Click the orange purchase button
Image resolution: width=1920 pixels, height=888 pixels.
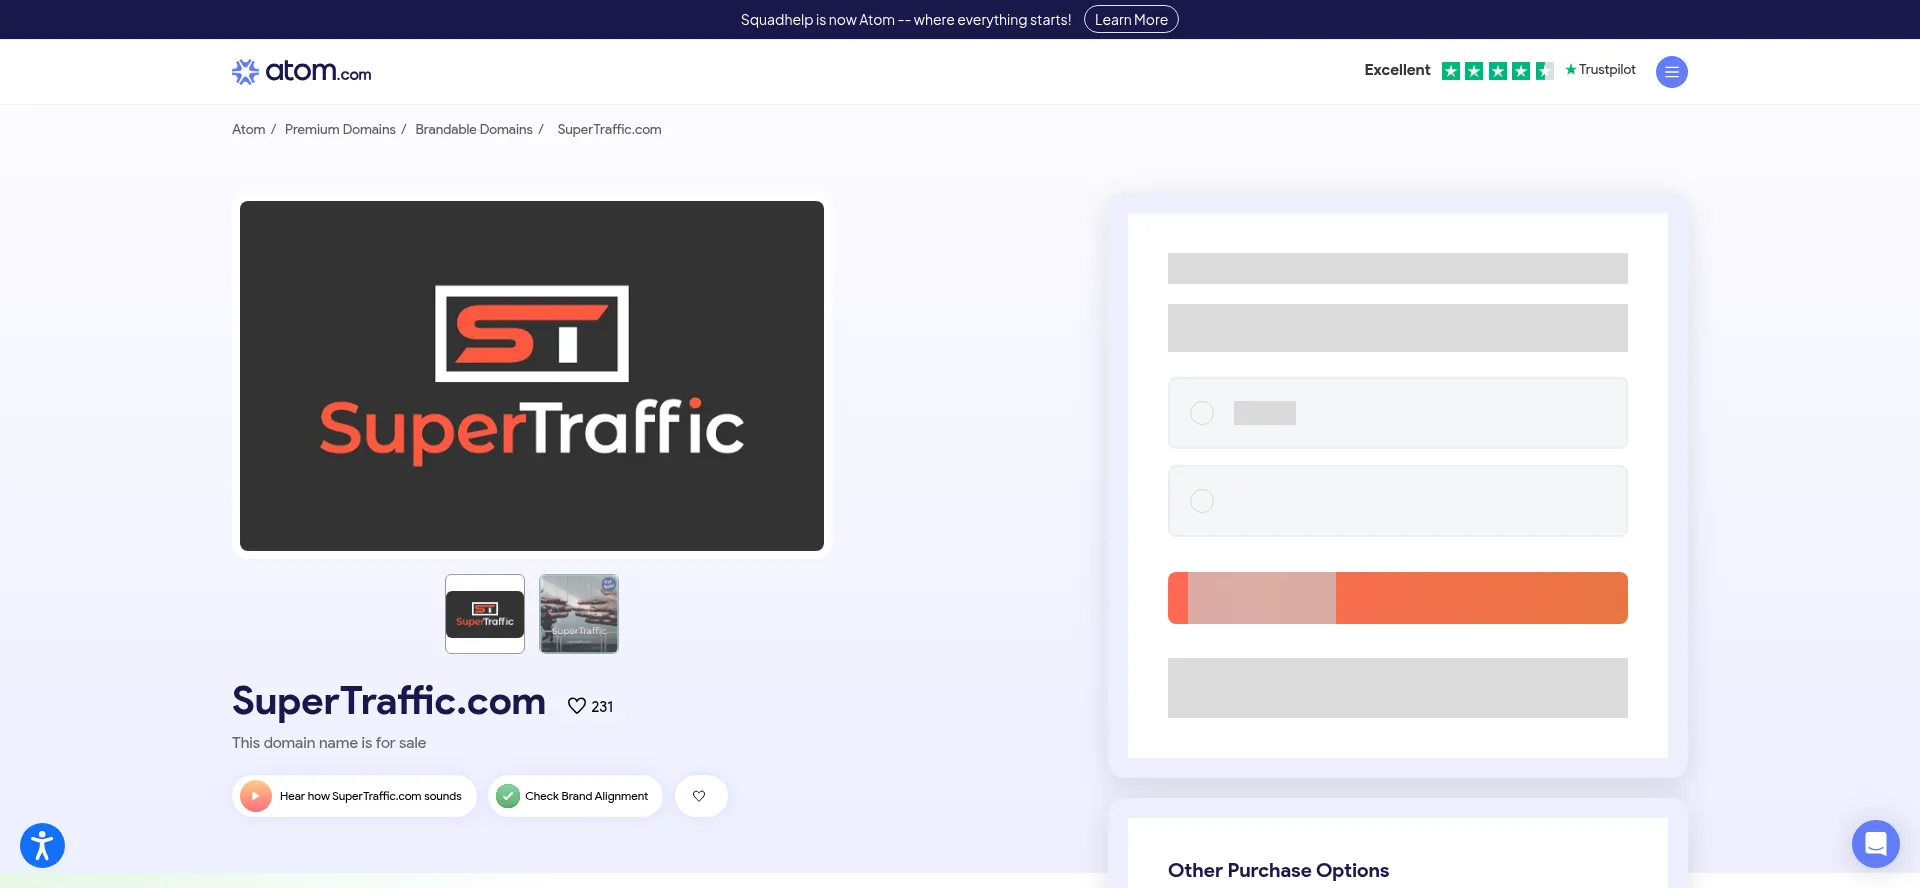pos(1398,598)
